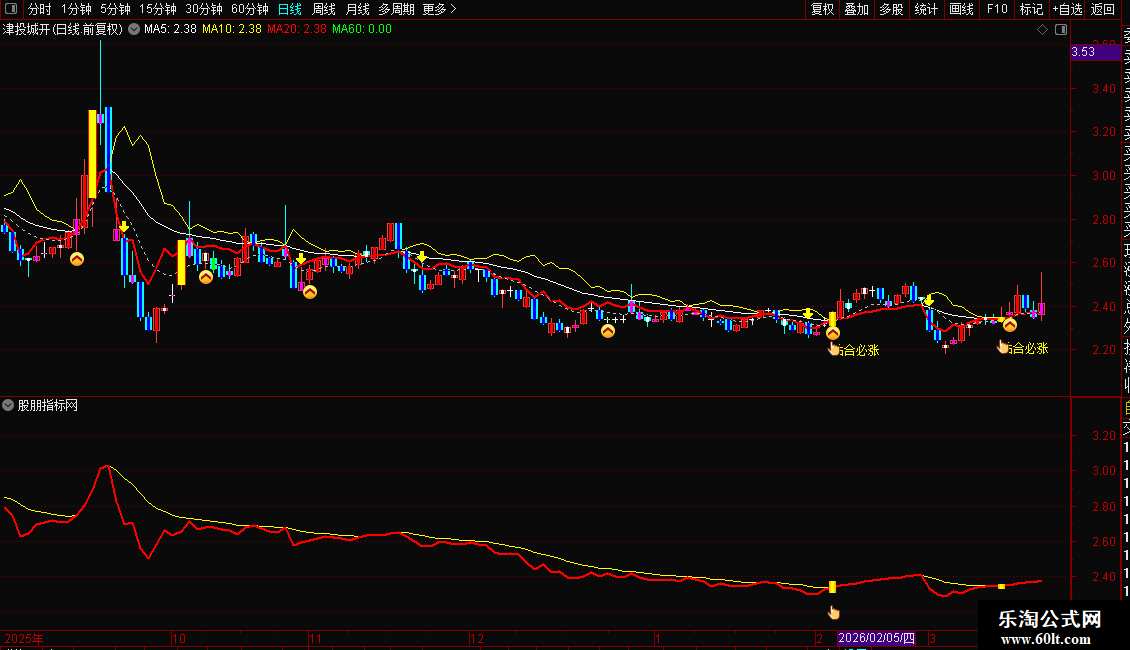Toggle the left sidebar panel icon
1130x650 pixels.
[10, 9]
